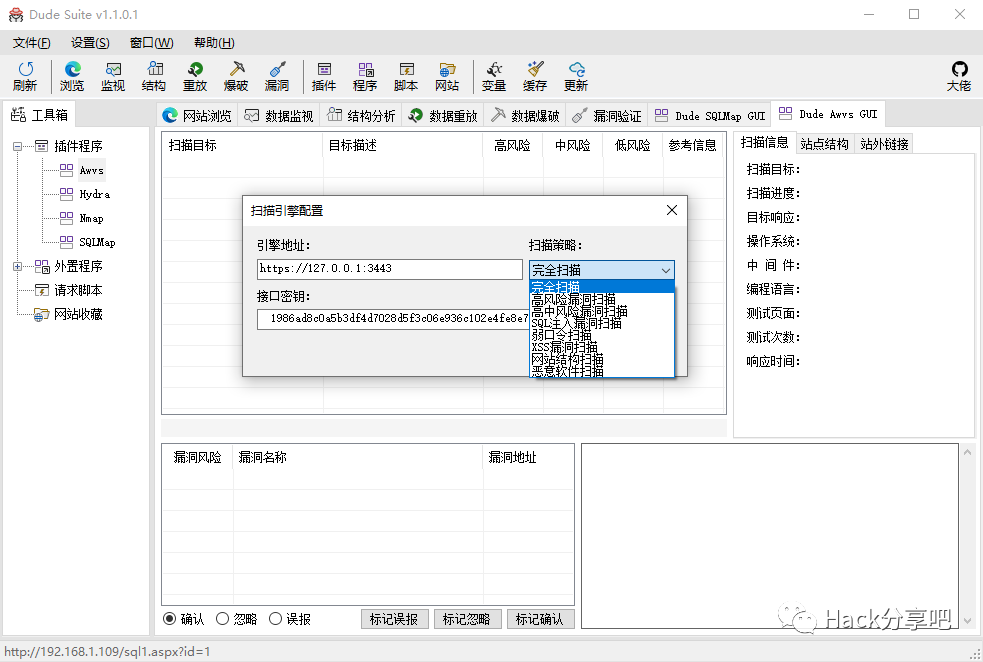Viewport: 983px width, 662px height.
Task: Choose 高风险漏洞扫描 in the strategy list
Action: [601, 299]
